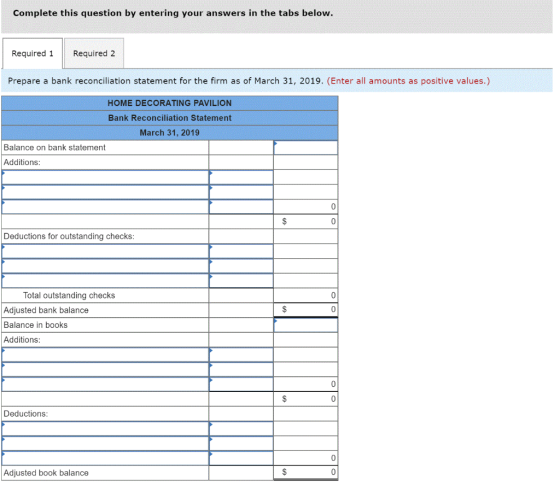Click the Bank Reconciliation Statement title
560x486 pixels.
click(170, 118)
